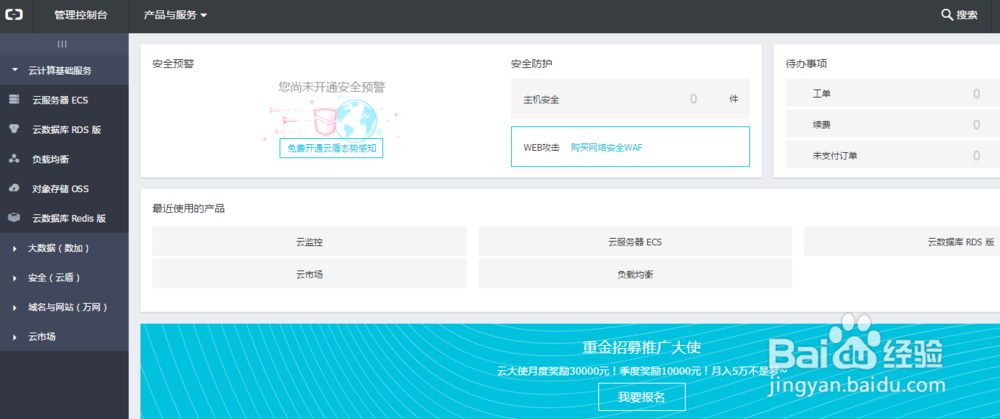Click the search magnifier icon

coord(947,15)
